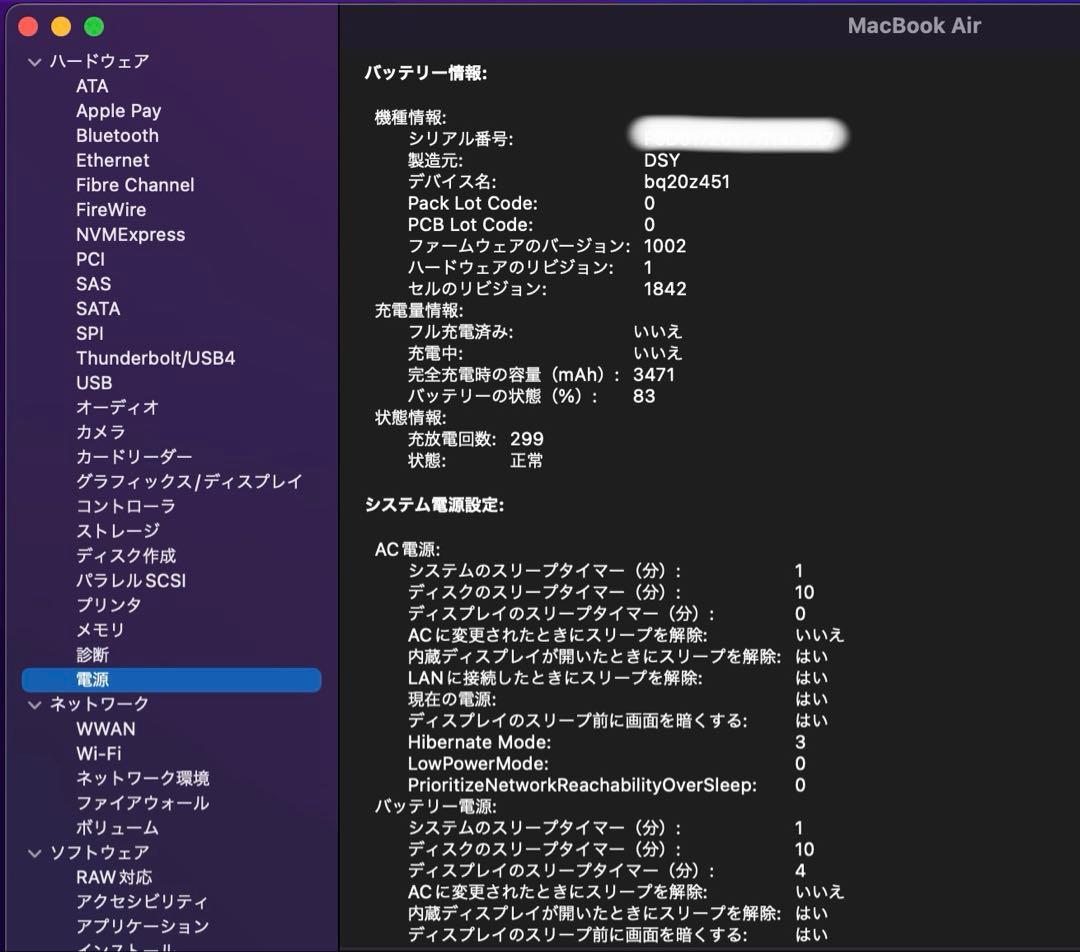Click the green zoom window button

pyautogui.click(x=94, y=27)
